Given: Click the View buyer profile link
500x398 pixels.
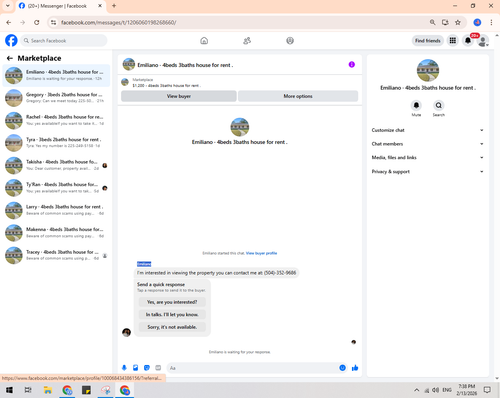Looking at the screenshot, I should tap(261, 253).
